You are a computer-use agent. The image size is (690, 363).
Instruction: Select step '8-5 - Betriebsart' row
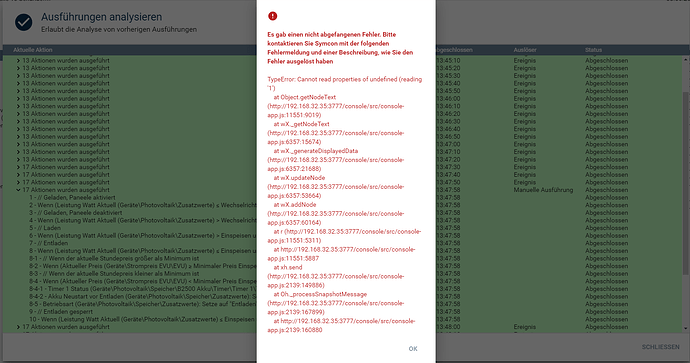[143, 304]
